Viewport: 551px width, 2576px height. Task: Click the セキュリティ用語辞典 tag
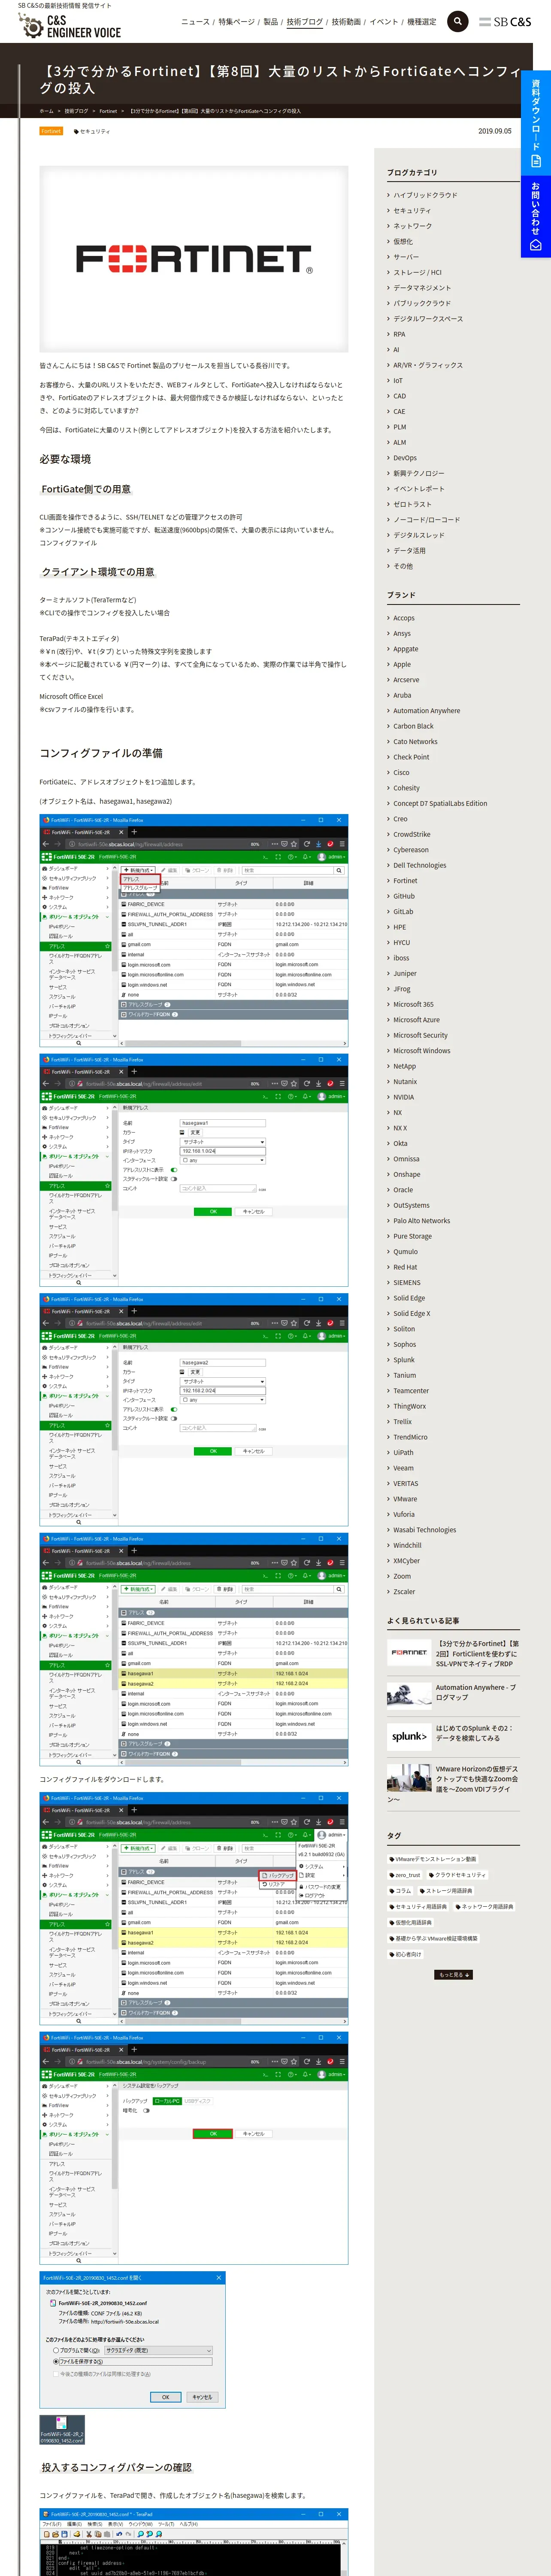[419, 1907]
